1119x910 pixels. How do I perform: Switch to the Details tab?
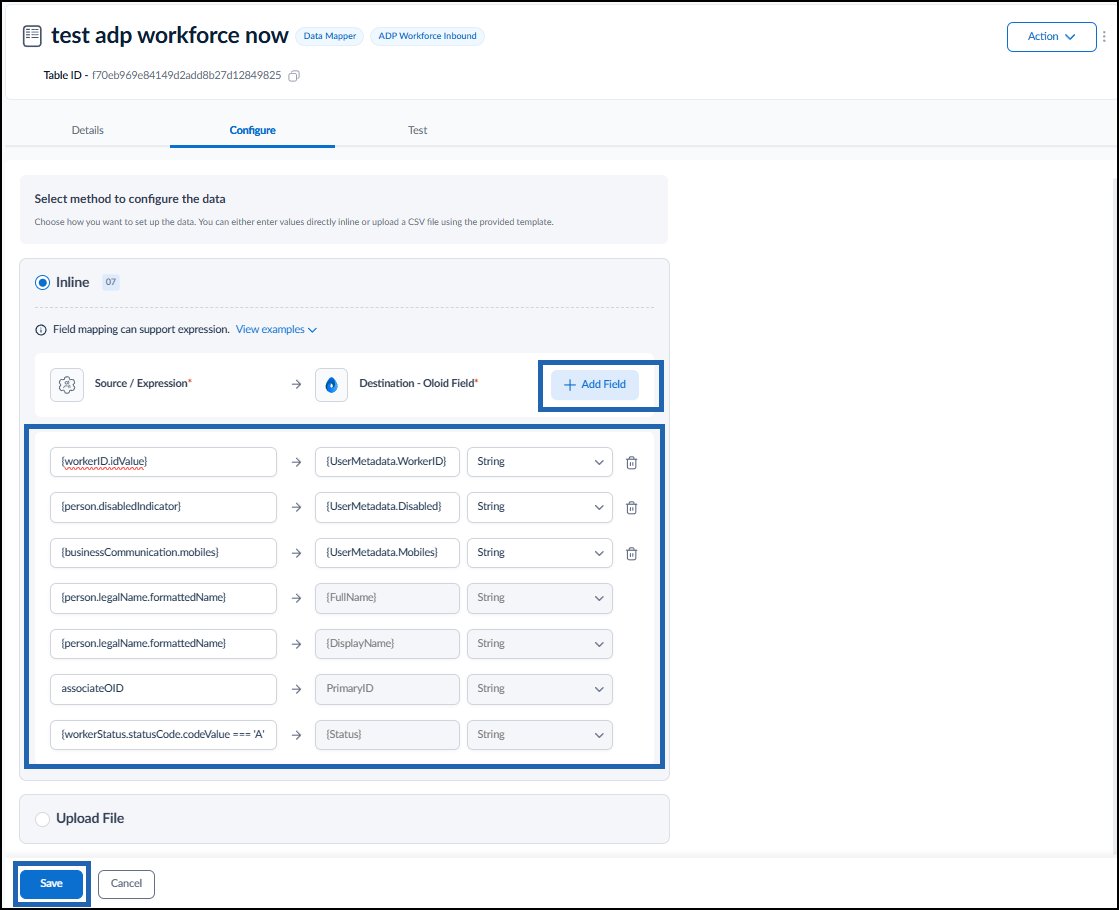click(88, 130)
